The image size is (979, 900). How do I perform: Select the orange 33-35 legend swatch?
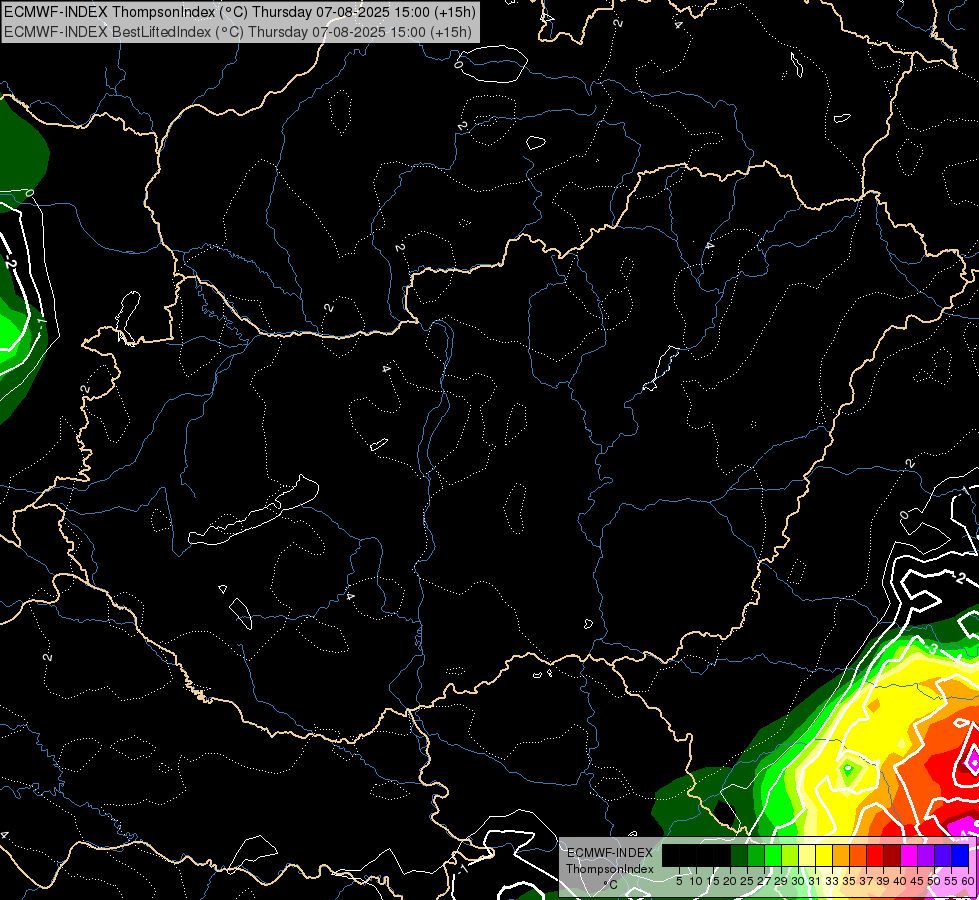841,855
